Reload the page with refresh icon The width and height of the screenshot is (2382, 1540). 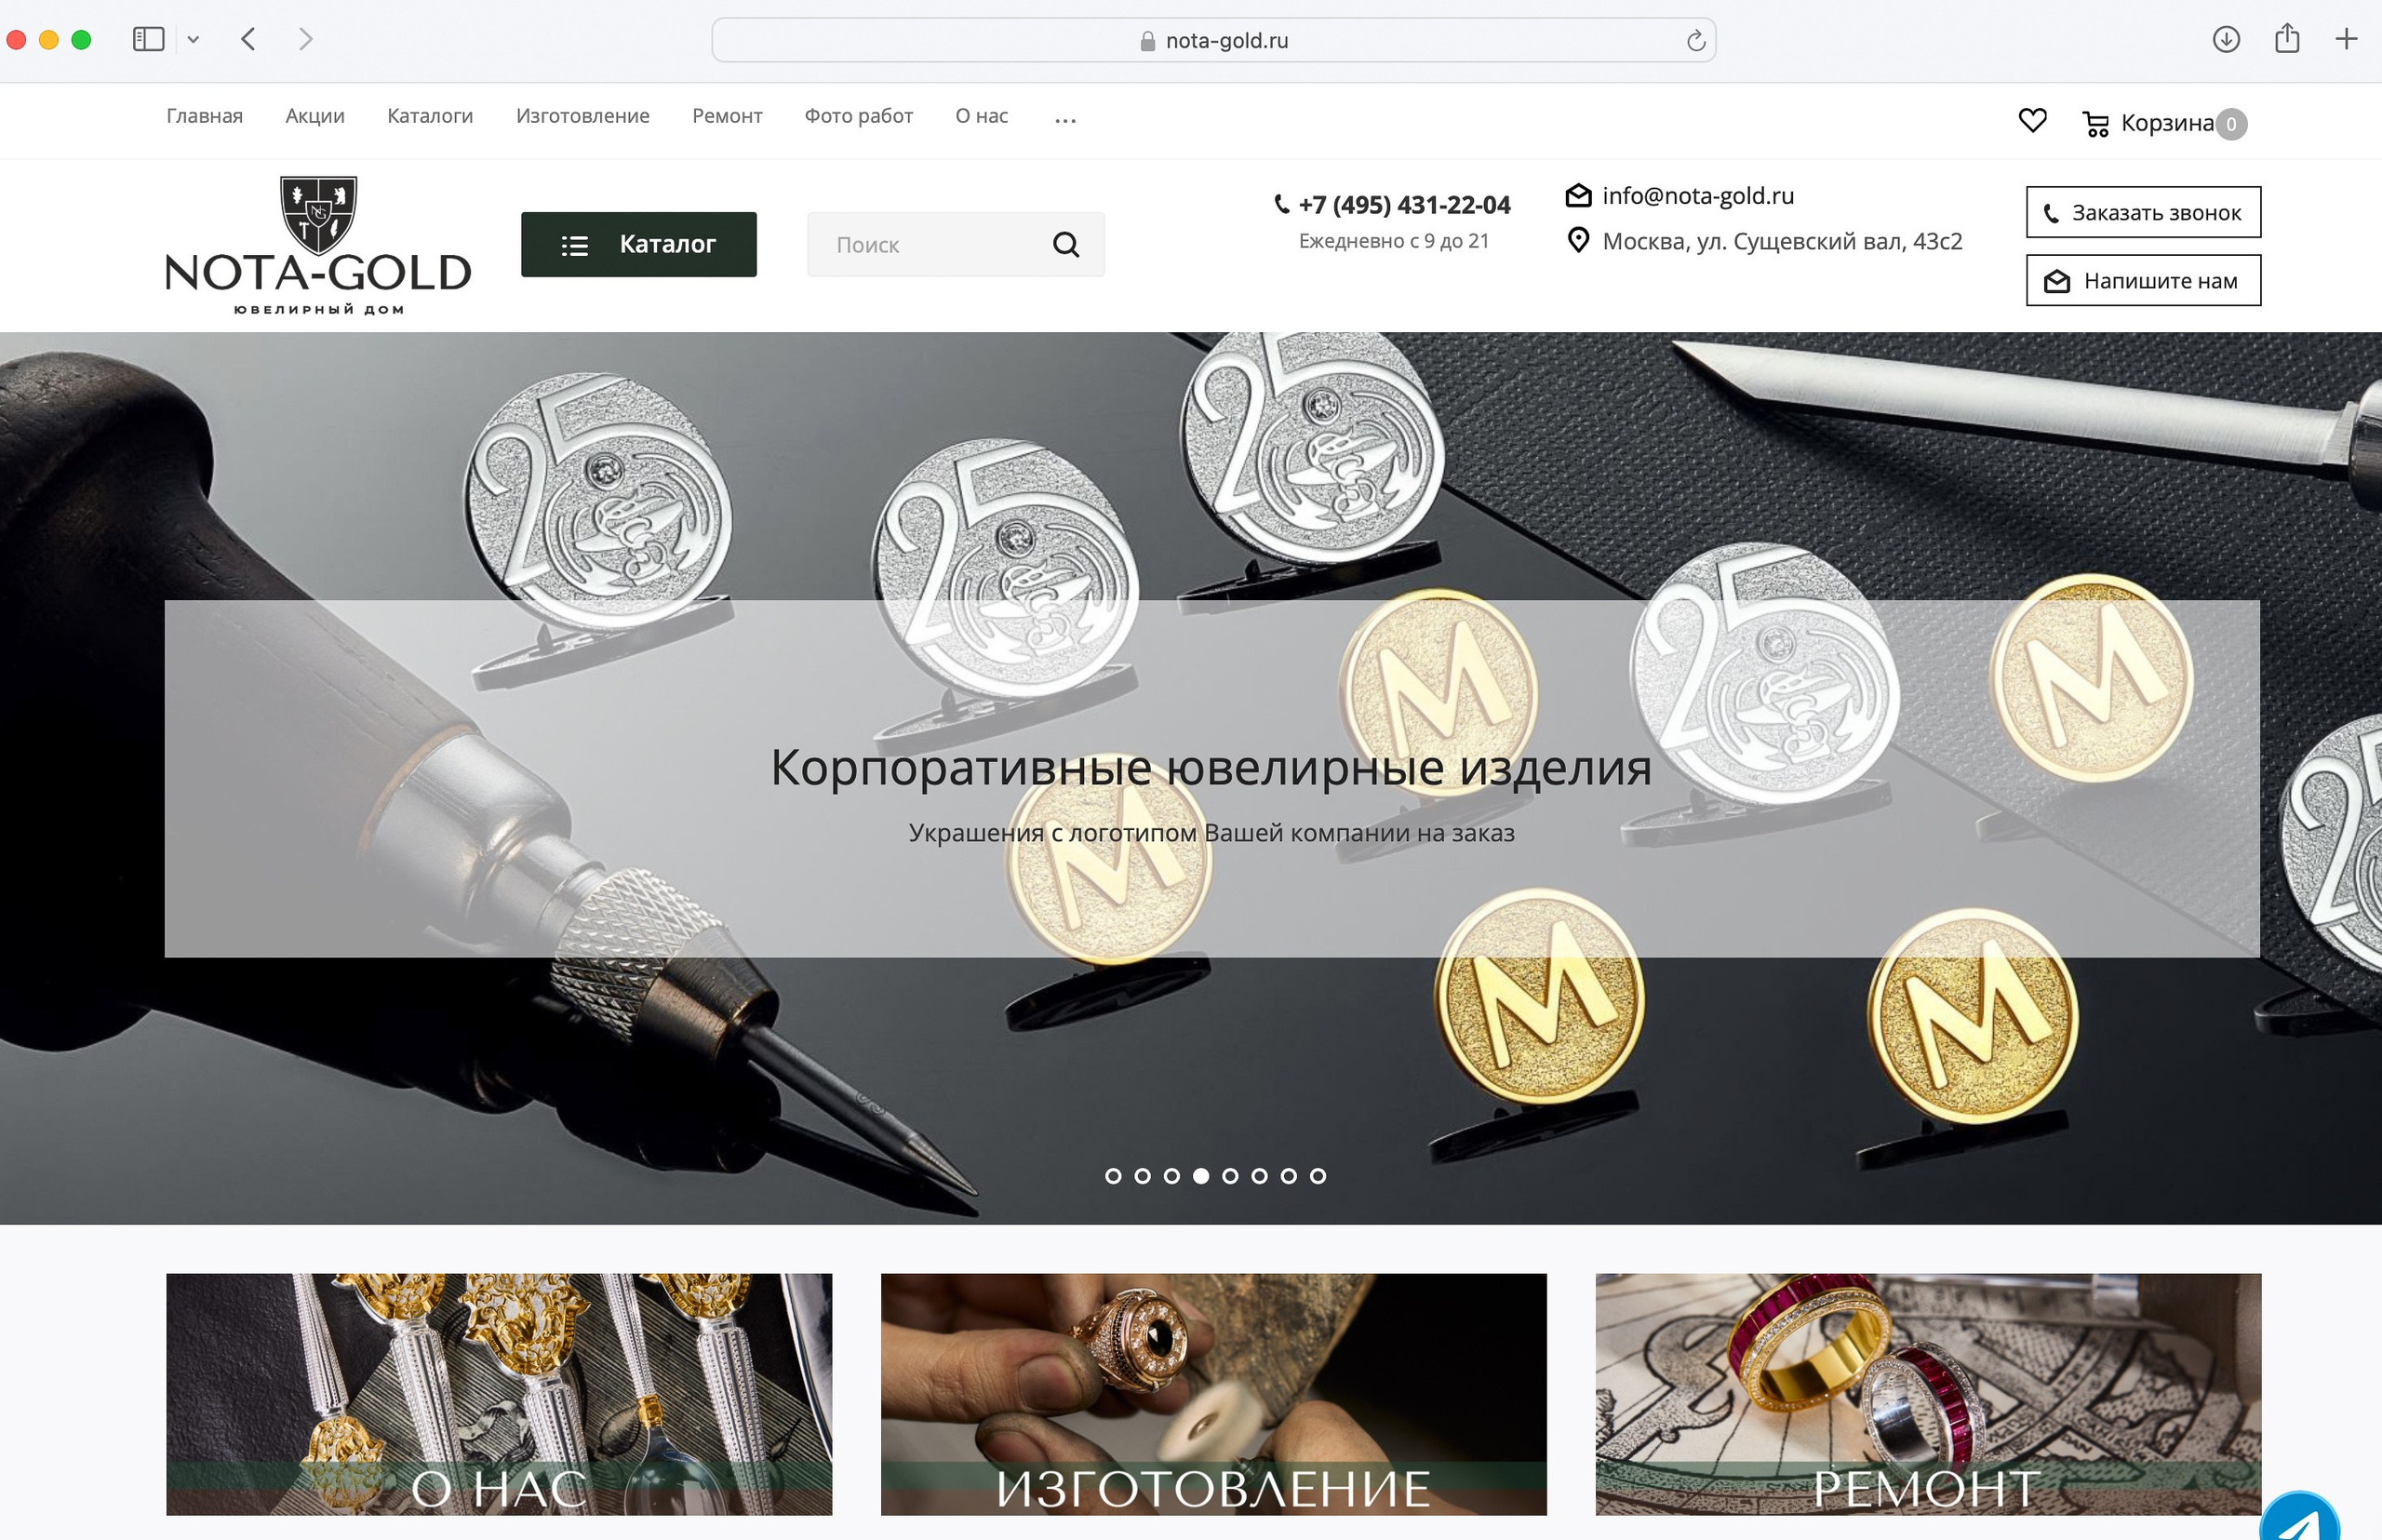(1695, 40)
